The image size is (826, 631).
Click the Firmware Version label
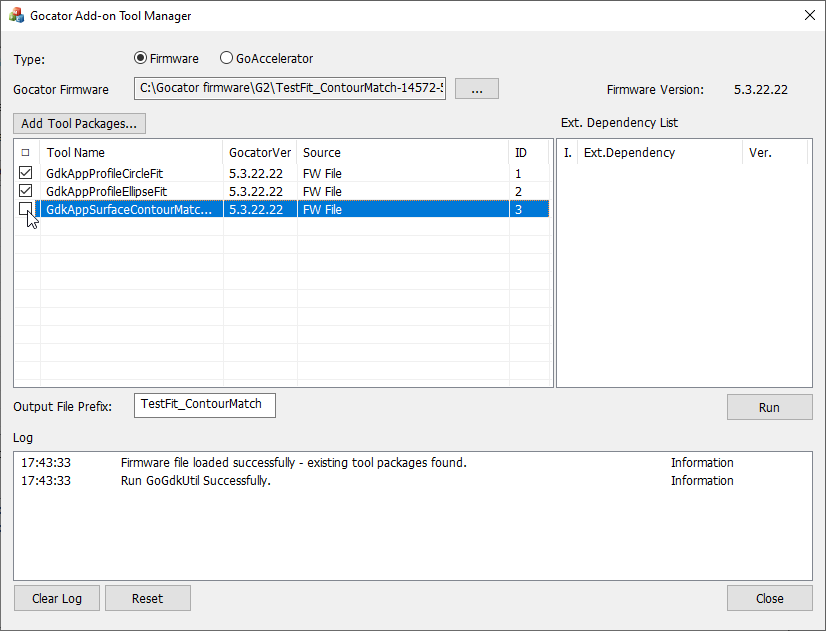tap(655, 90)
